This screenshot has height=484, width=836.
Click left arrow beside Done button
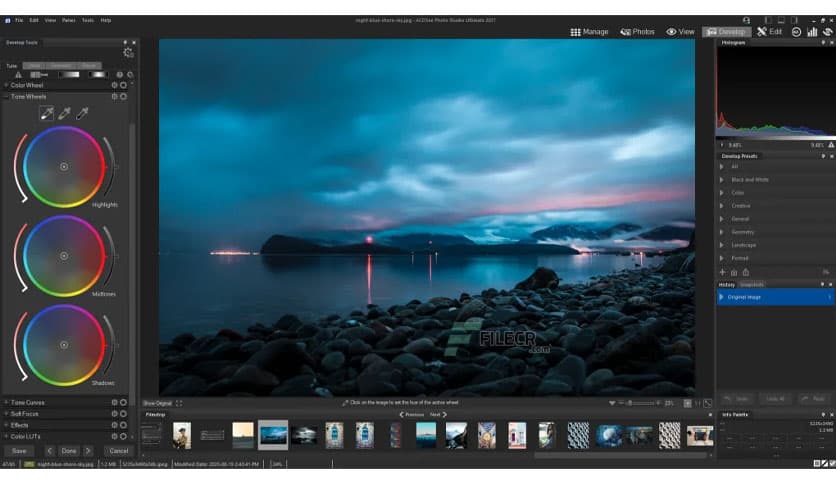pyautogui.click(x=50, y=451)
